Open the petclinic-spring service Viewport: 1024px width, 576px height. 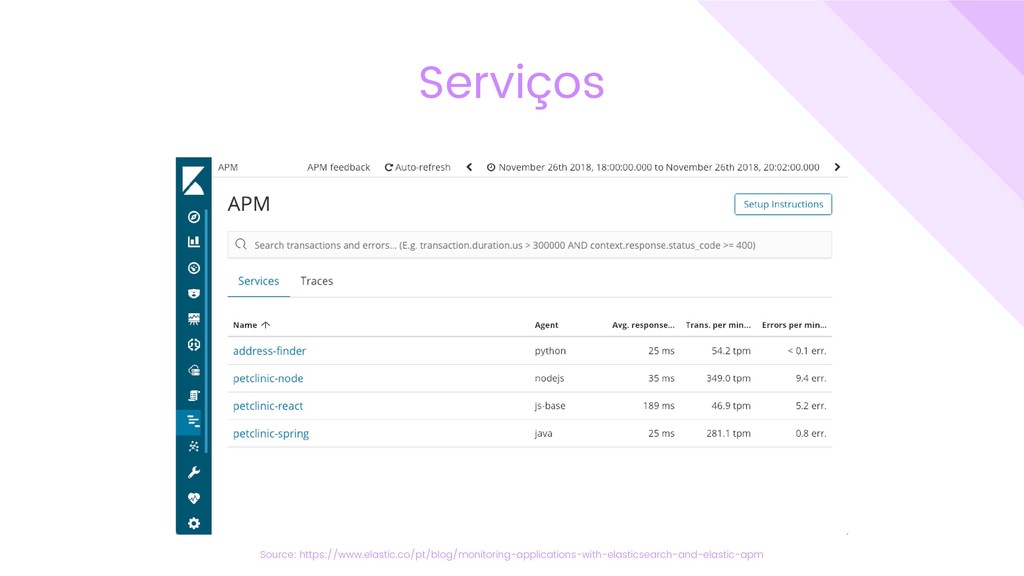coord(271,433)
